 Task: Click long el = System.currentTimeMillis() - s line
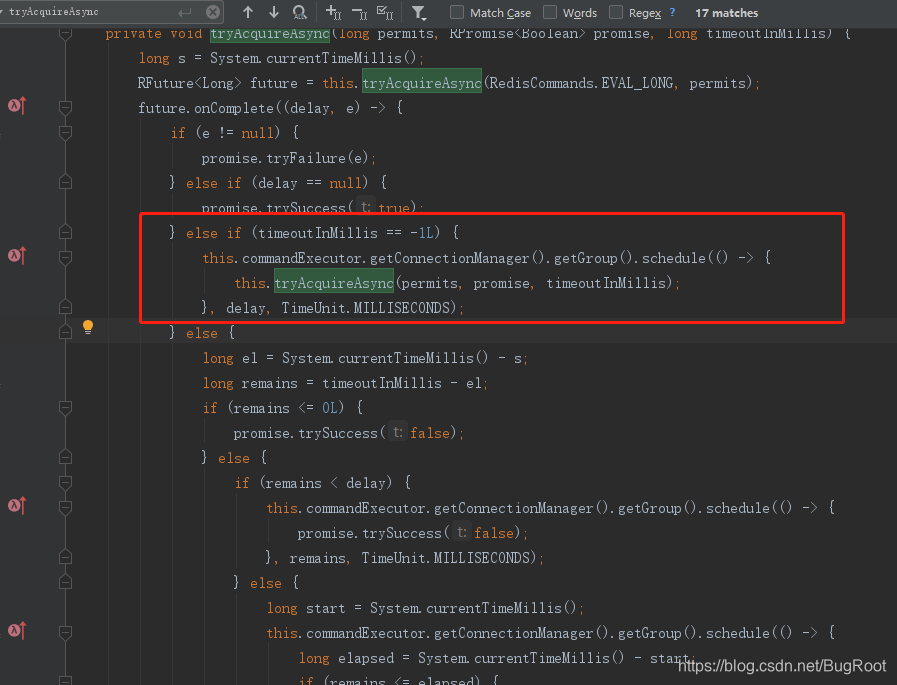point(364,358)
